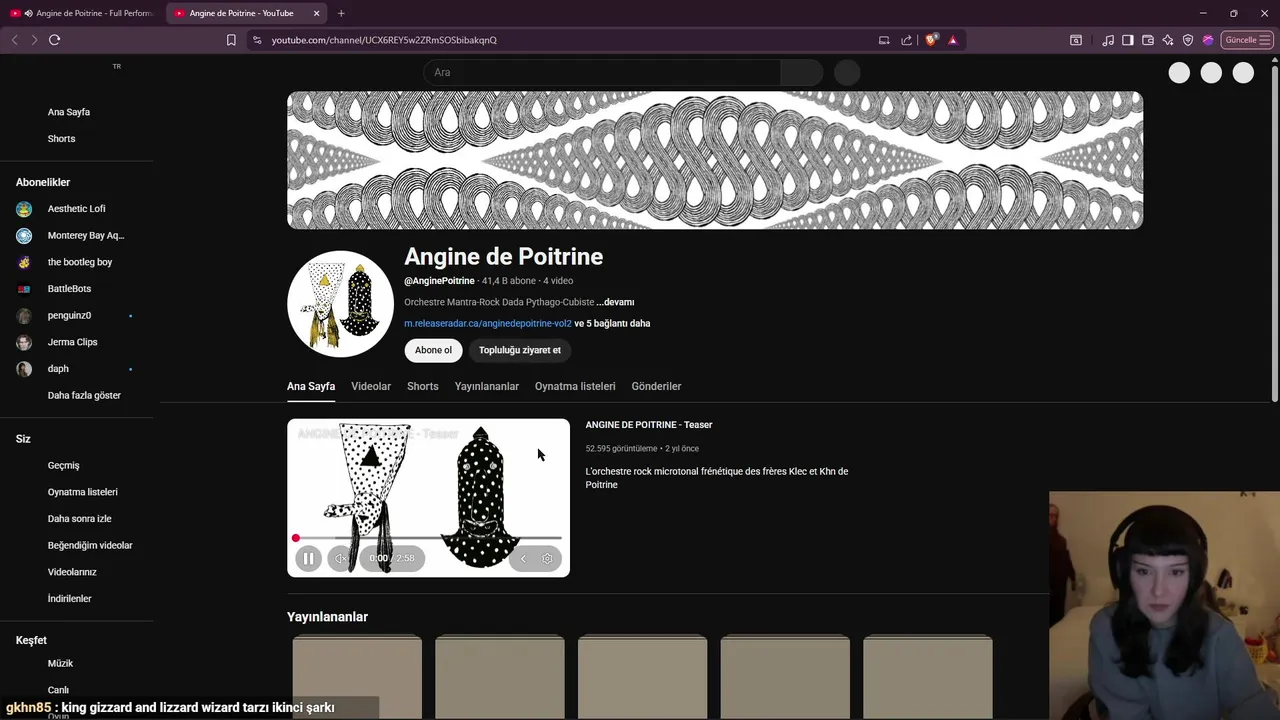1280x720 pixels.
Task: Click Topluluğu ziyaret et button
Action: click(519, 350)
